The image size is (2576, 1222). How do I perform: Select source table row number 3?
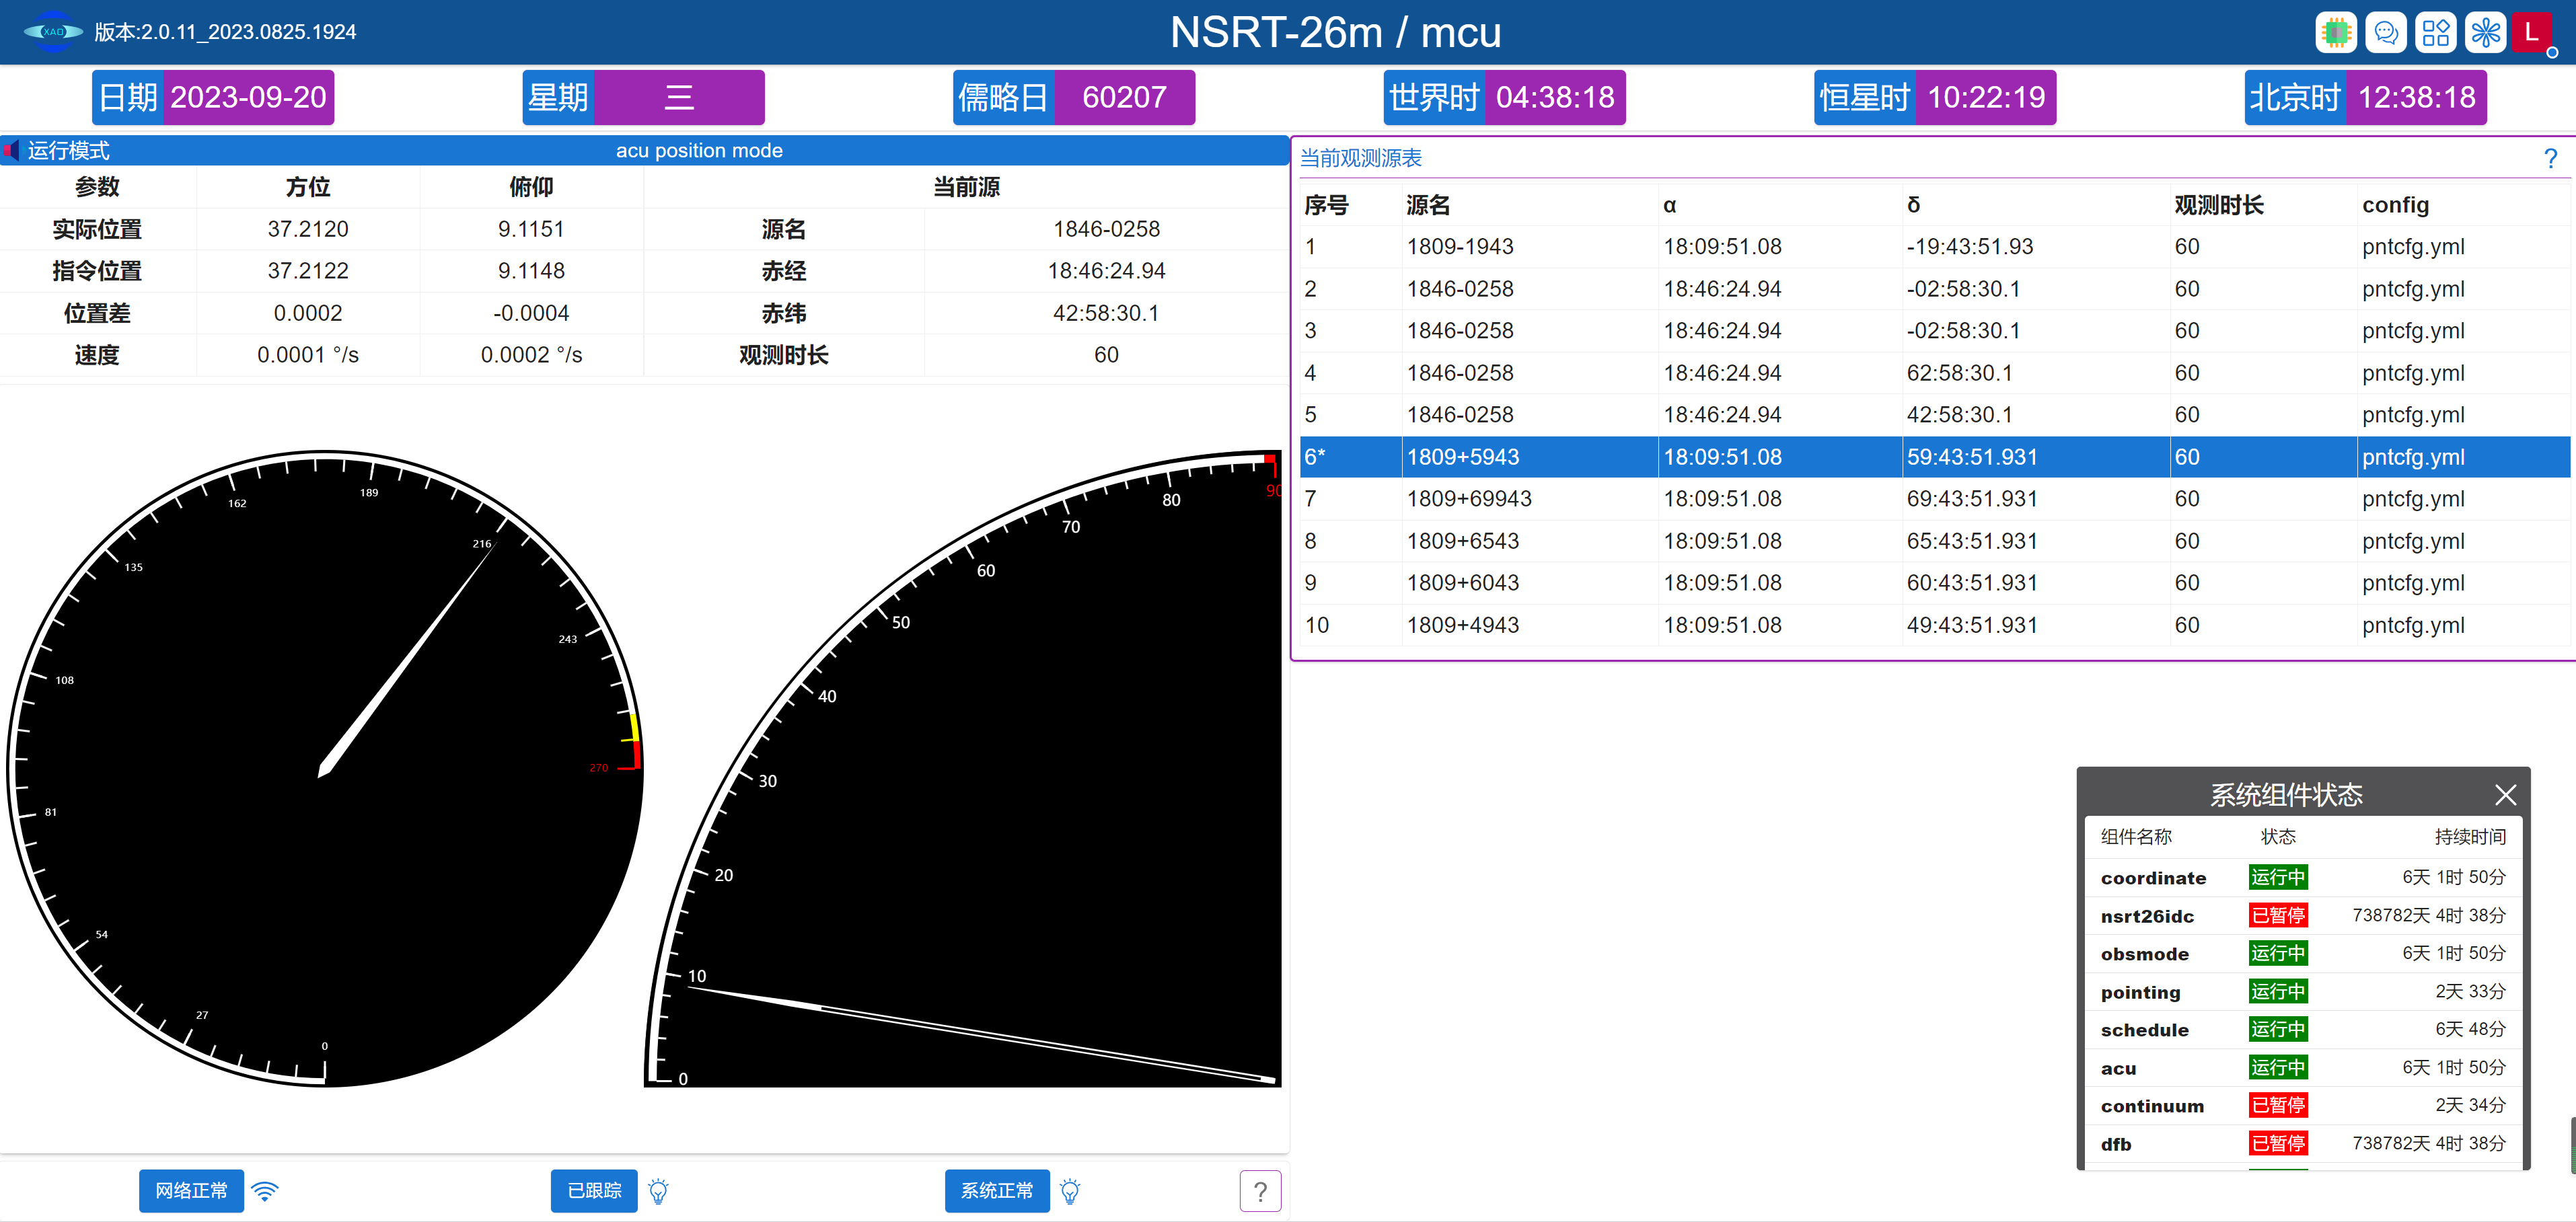[x=1934, y=331]
